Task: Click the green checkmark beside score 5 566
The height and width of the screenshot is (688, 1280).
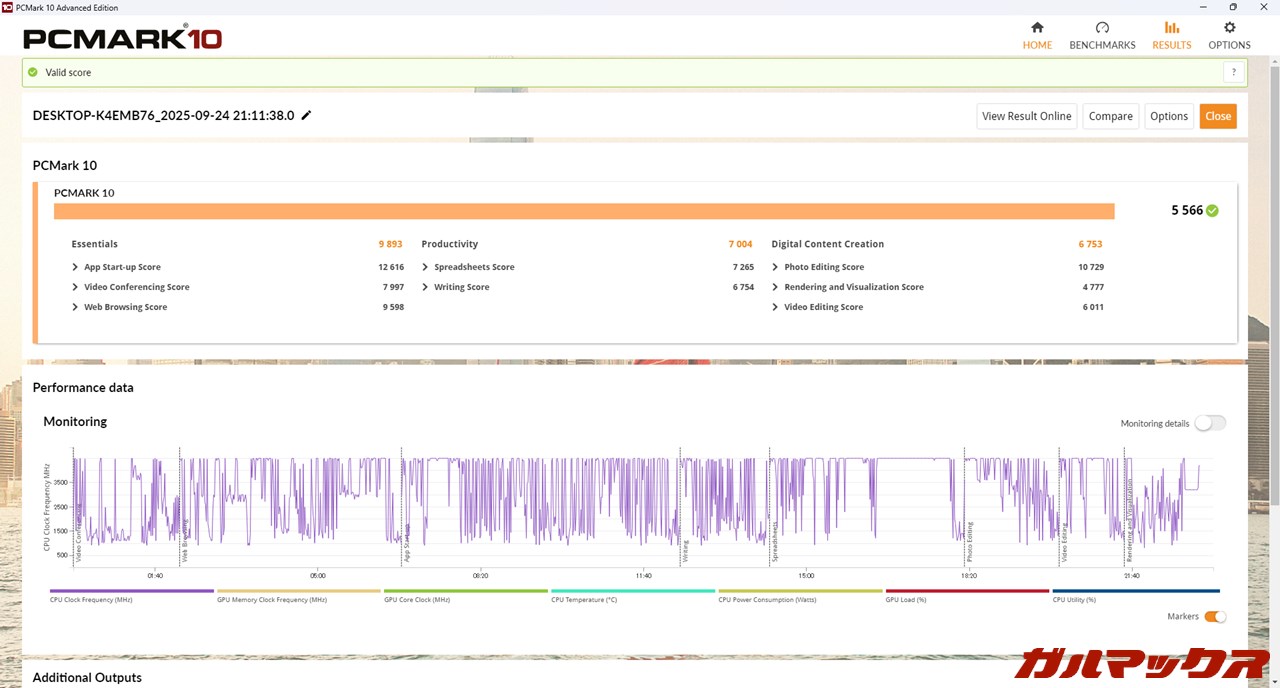Action: coord(1212,211)
